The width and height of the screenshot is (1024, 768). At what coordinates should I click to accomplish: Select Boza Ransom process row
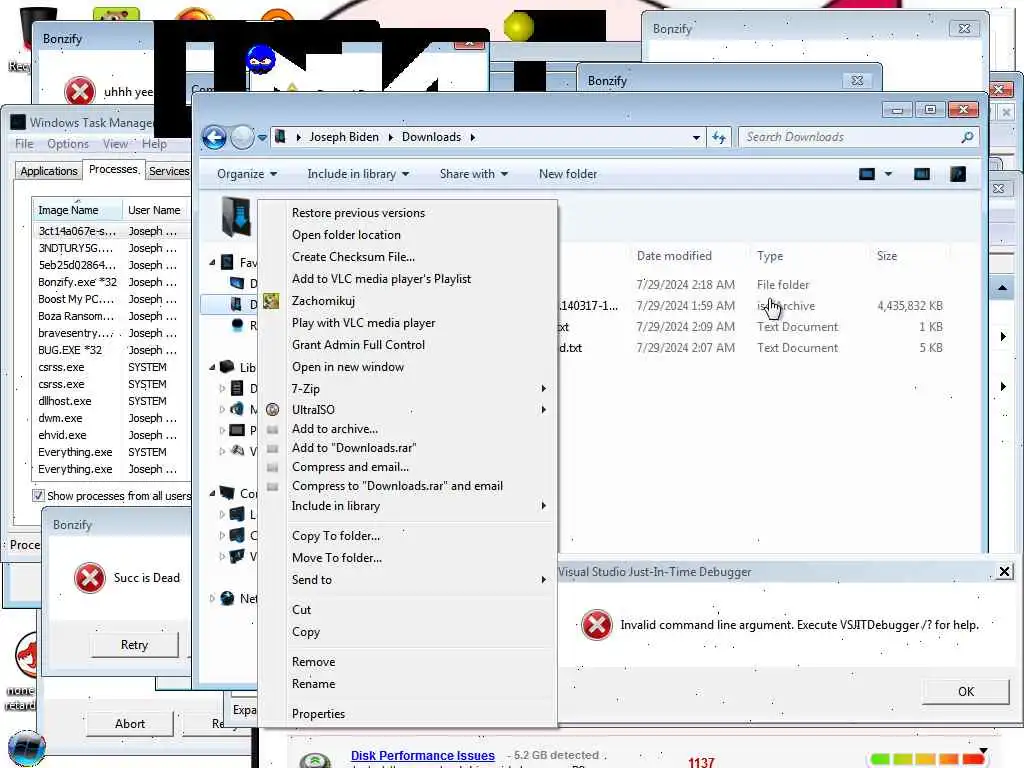(x=111, y=316)
